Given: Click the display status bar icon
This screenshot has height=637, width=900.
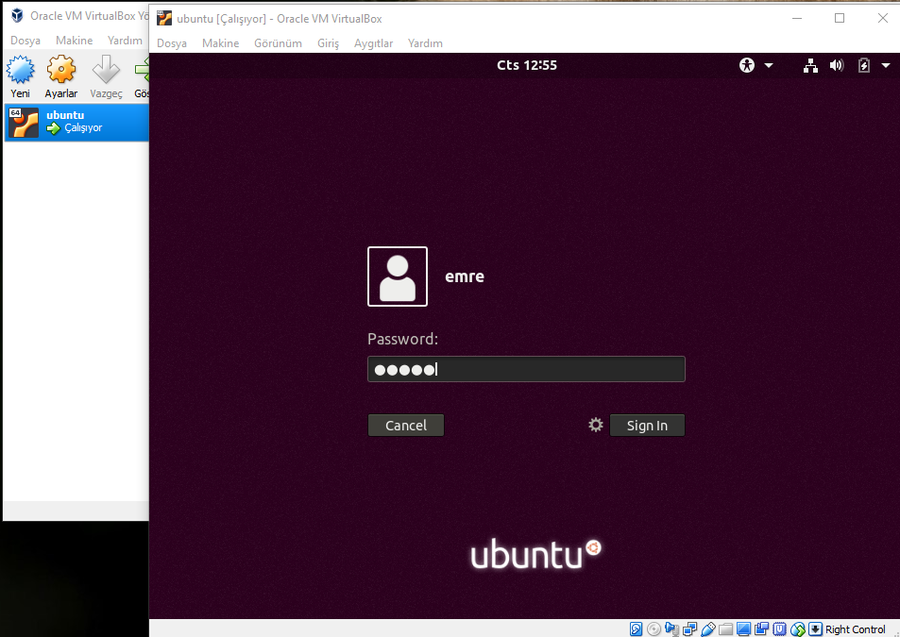Looking at the screenshot, I should (744, 629).
